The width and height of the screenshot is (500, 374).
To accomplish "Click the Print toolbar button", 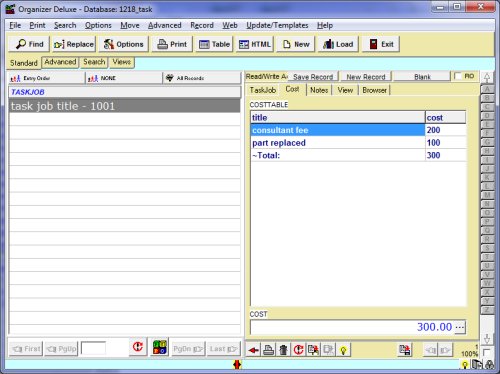I will 172,44.
